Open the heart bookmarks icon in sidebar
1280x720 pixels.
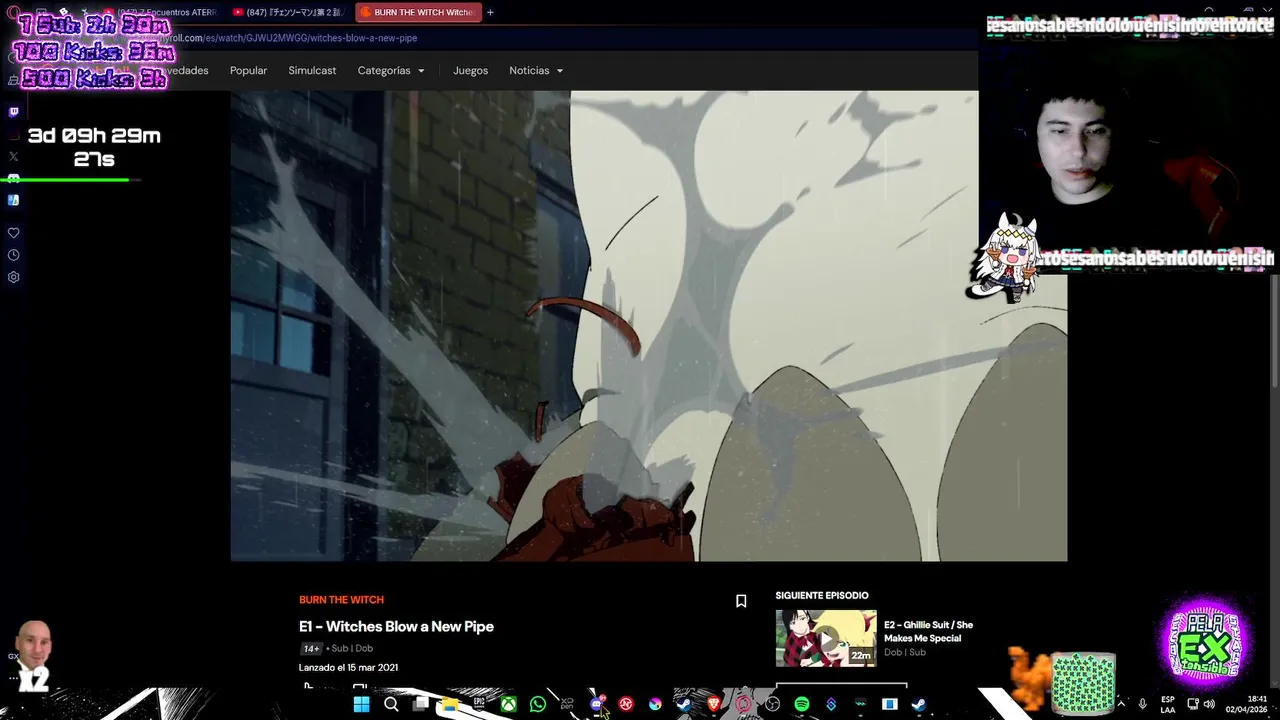point(13,233)
